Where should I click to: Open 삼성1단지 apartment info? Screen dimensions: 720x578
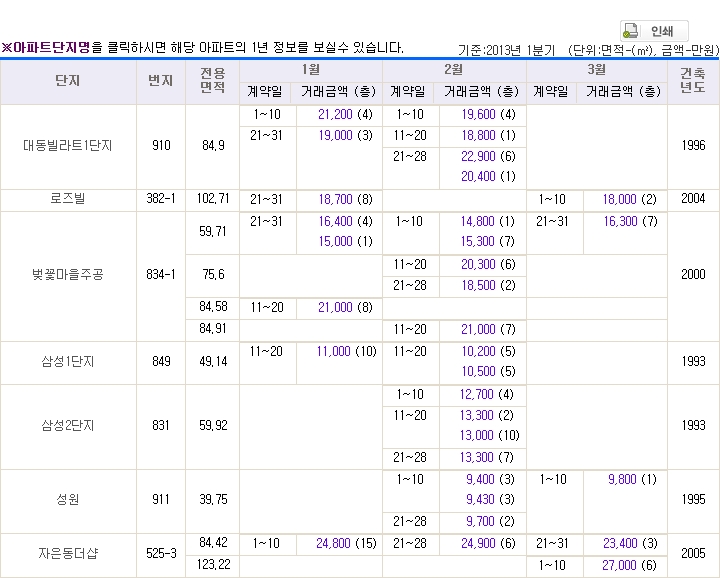[68, 361]
